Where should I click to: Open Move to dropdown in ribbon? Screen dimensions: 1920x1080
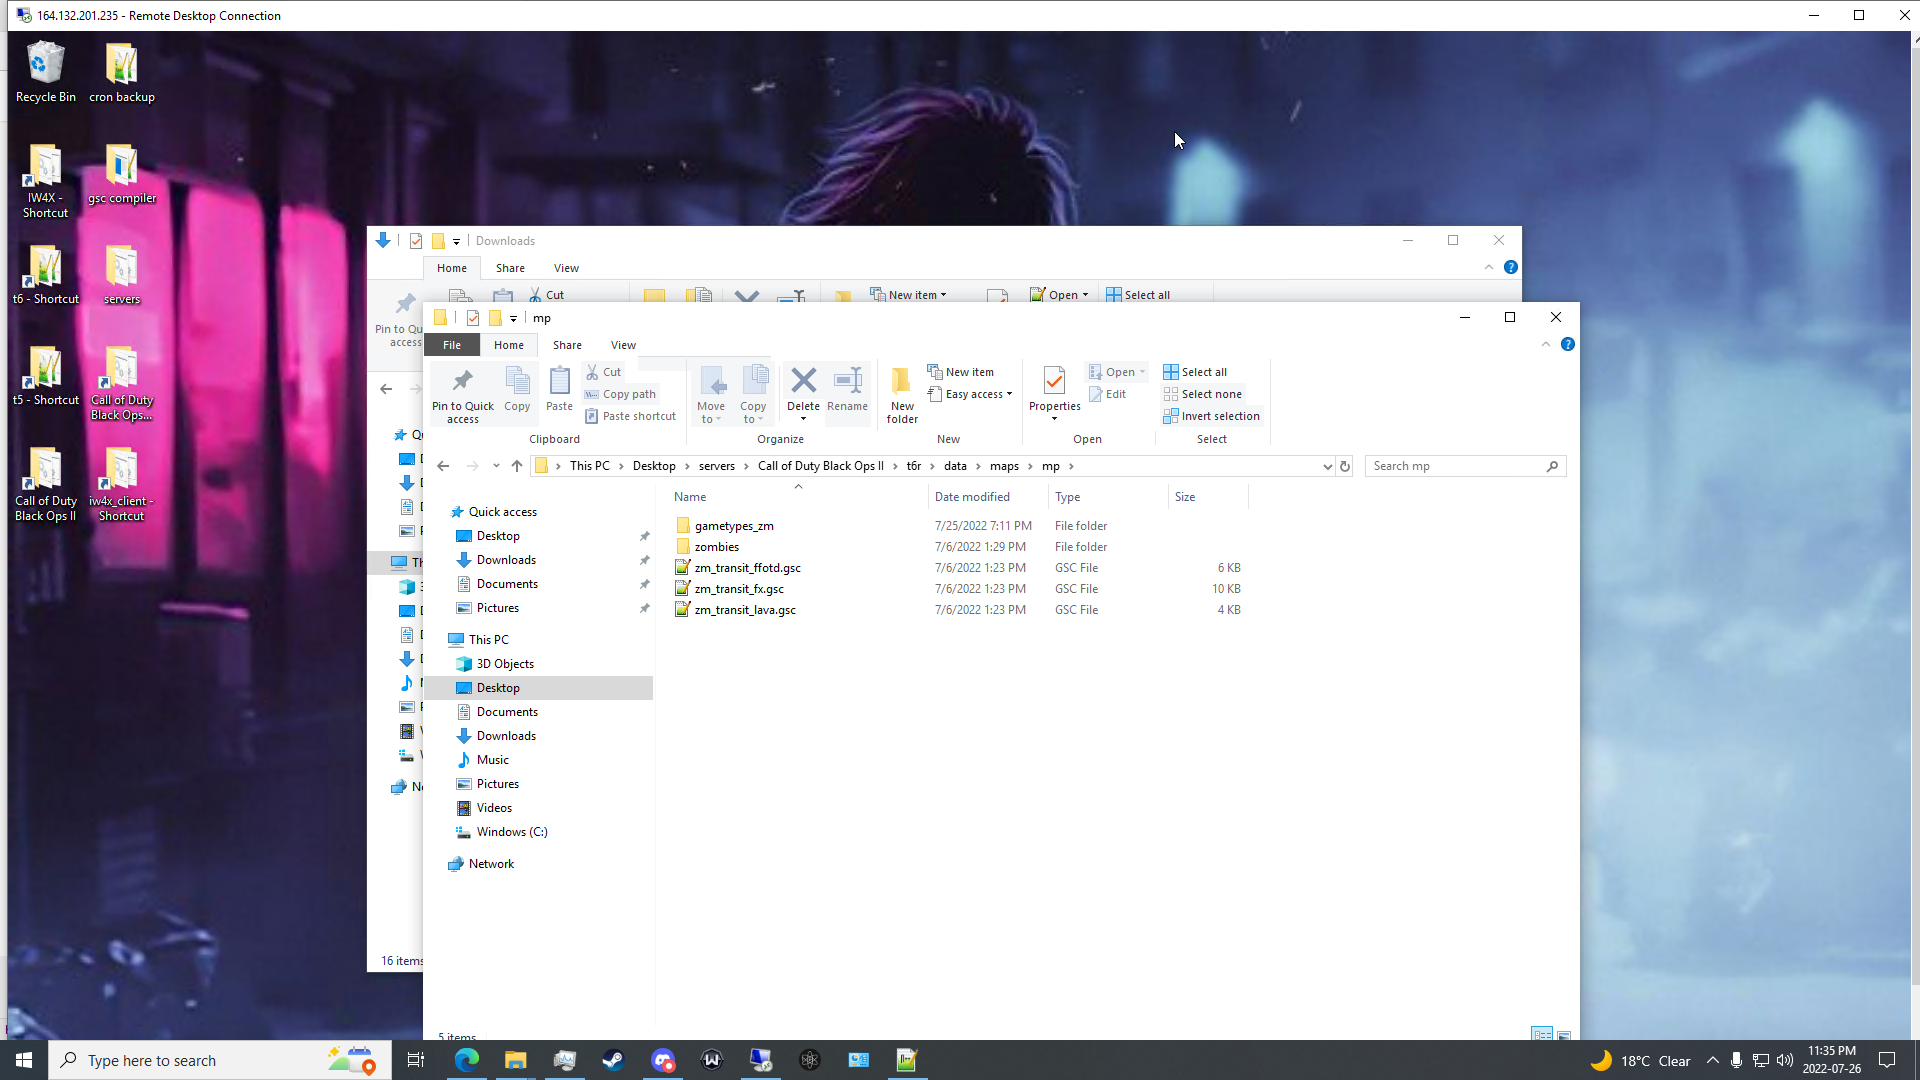pyautogui.click(x=711, y=395)
